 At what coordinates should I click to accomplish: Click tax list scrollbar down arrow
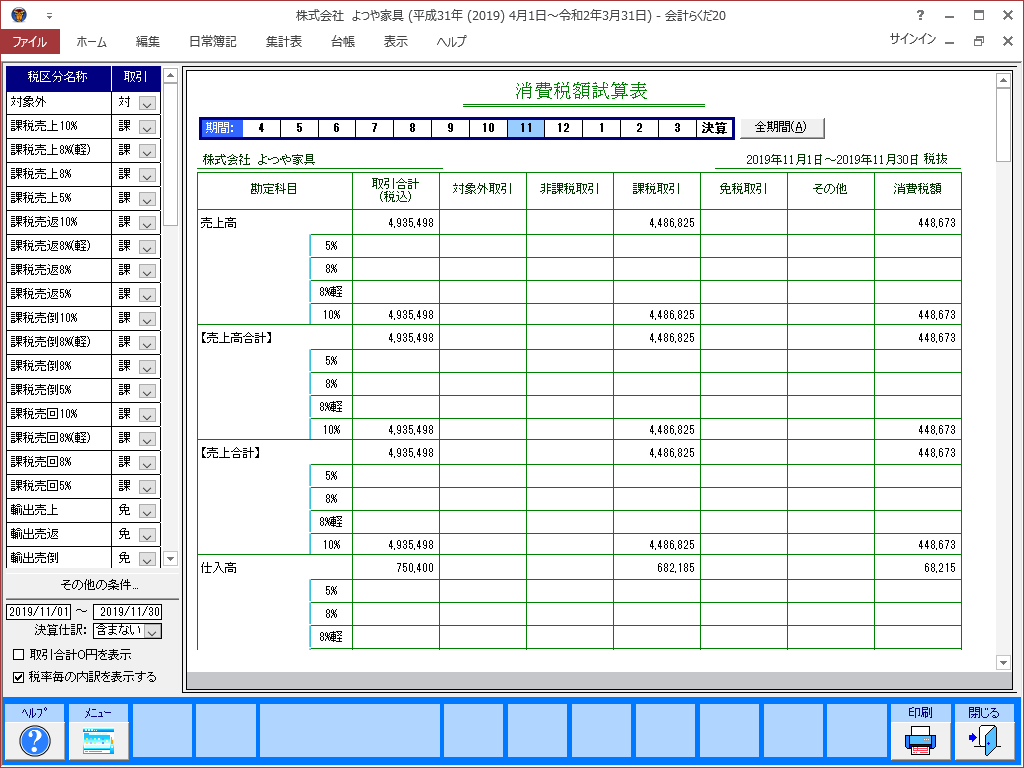(170, 558)
